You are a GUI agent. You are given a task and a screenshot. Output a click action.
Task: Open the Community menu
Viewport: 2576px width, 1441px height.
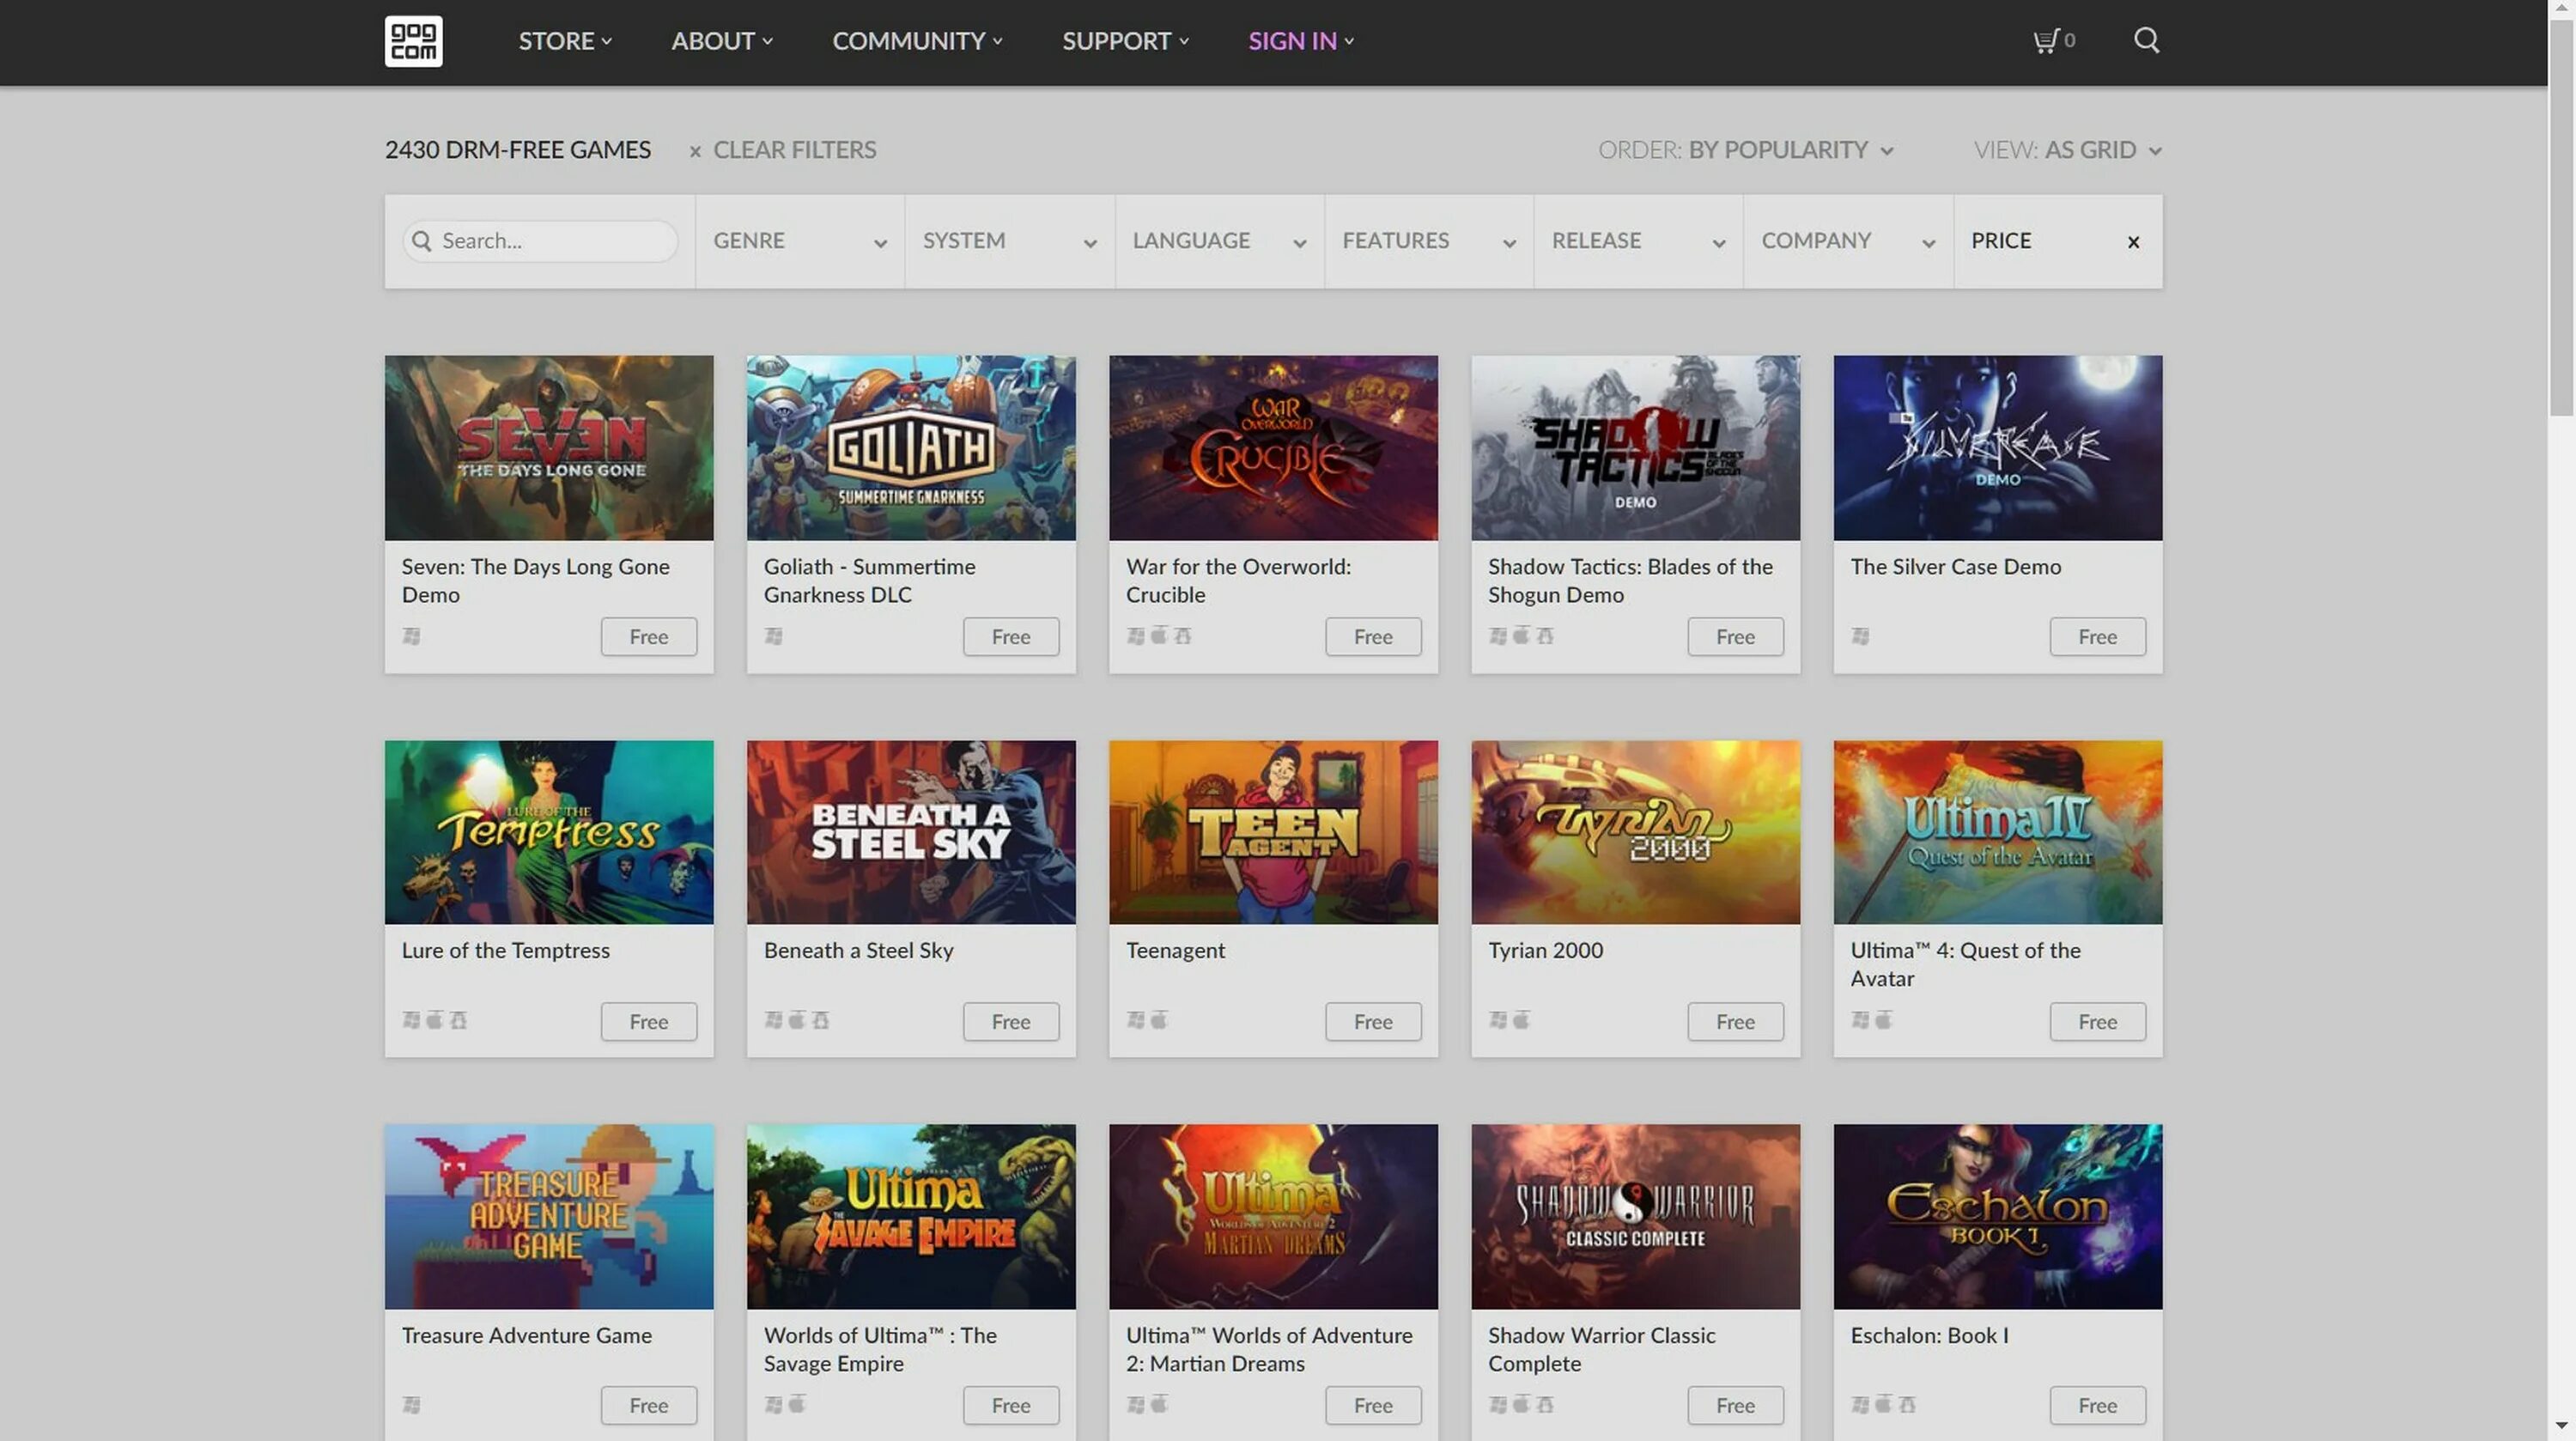(916, 41)
